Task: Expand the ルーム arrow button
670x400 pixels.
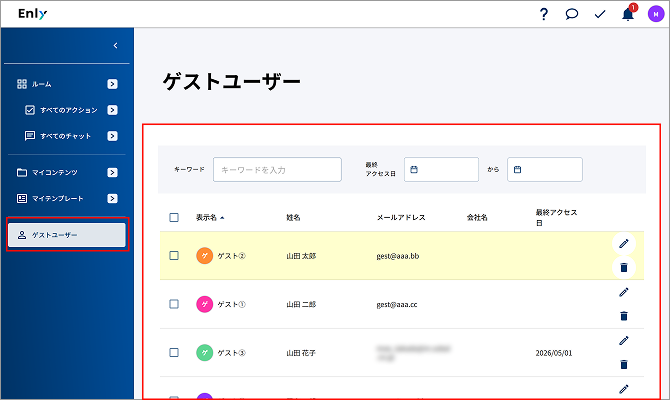Action: [x=112, y=84]
